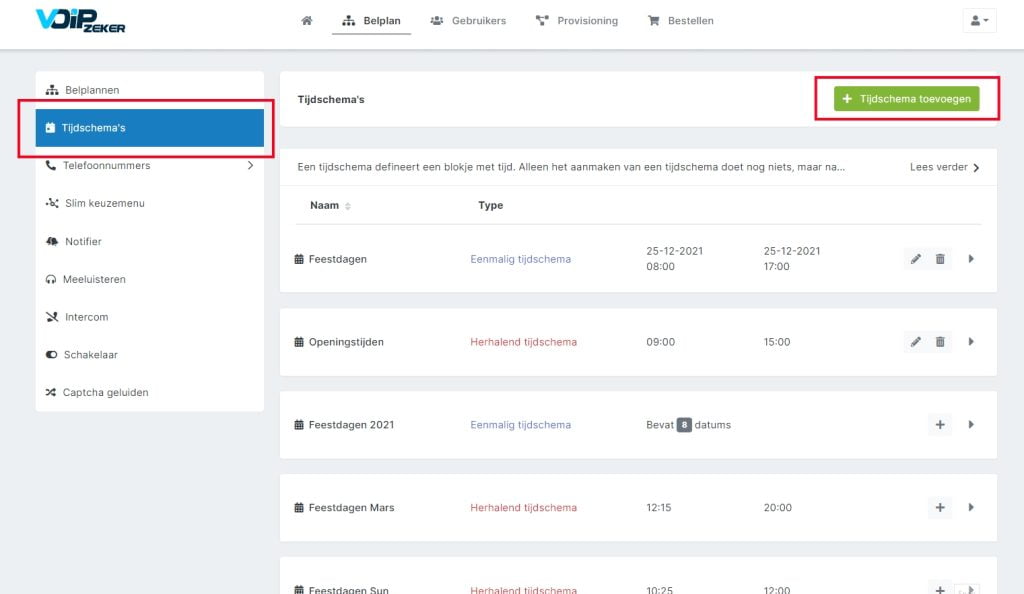Click the Feestdagen 2021 schedule name
Screen dimensions: 1024x594
coord(351,425)
